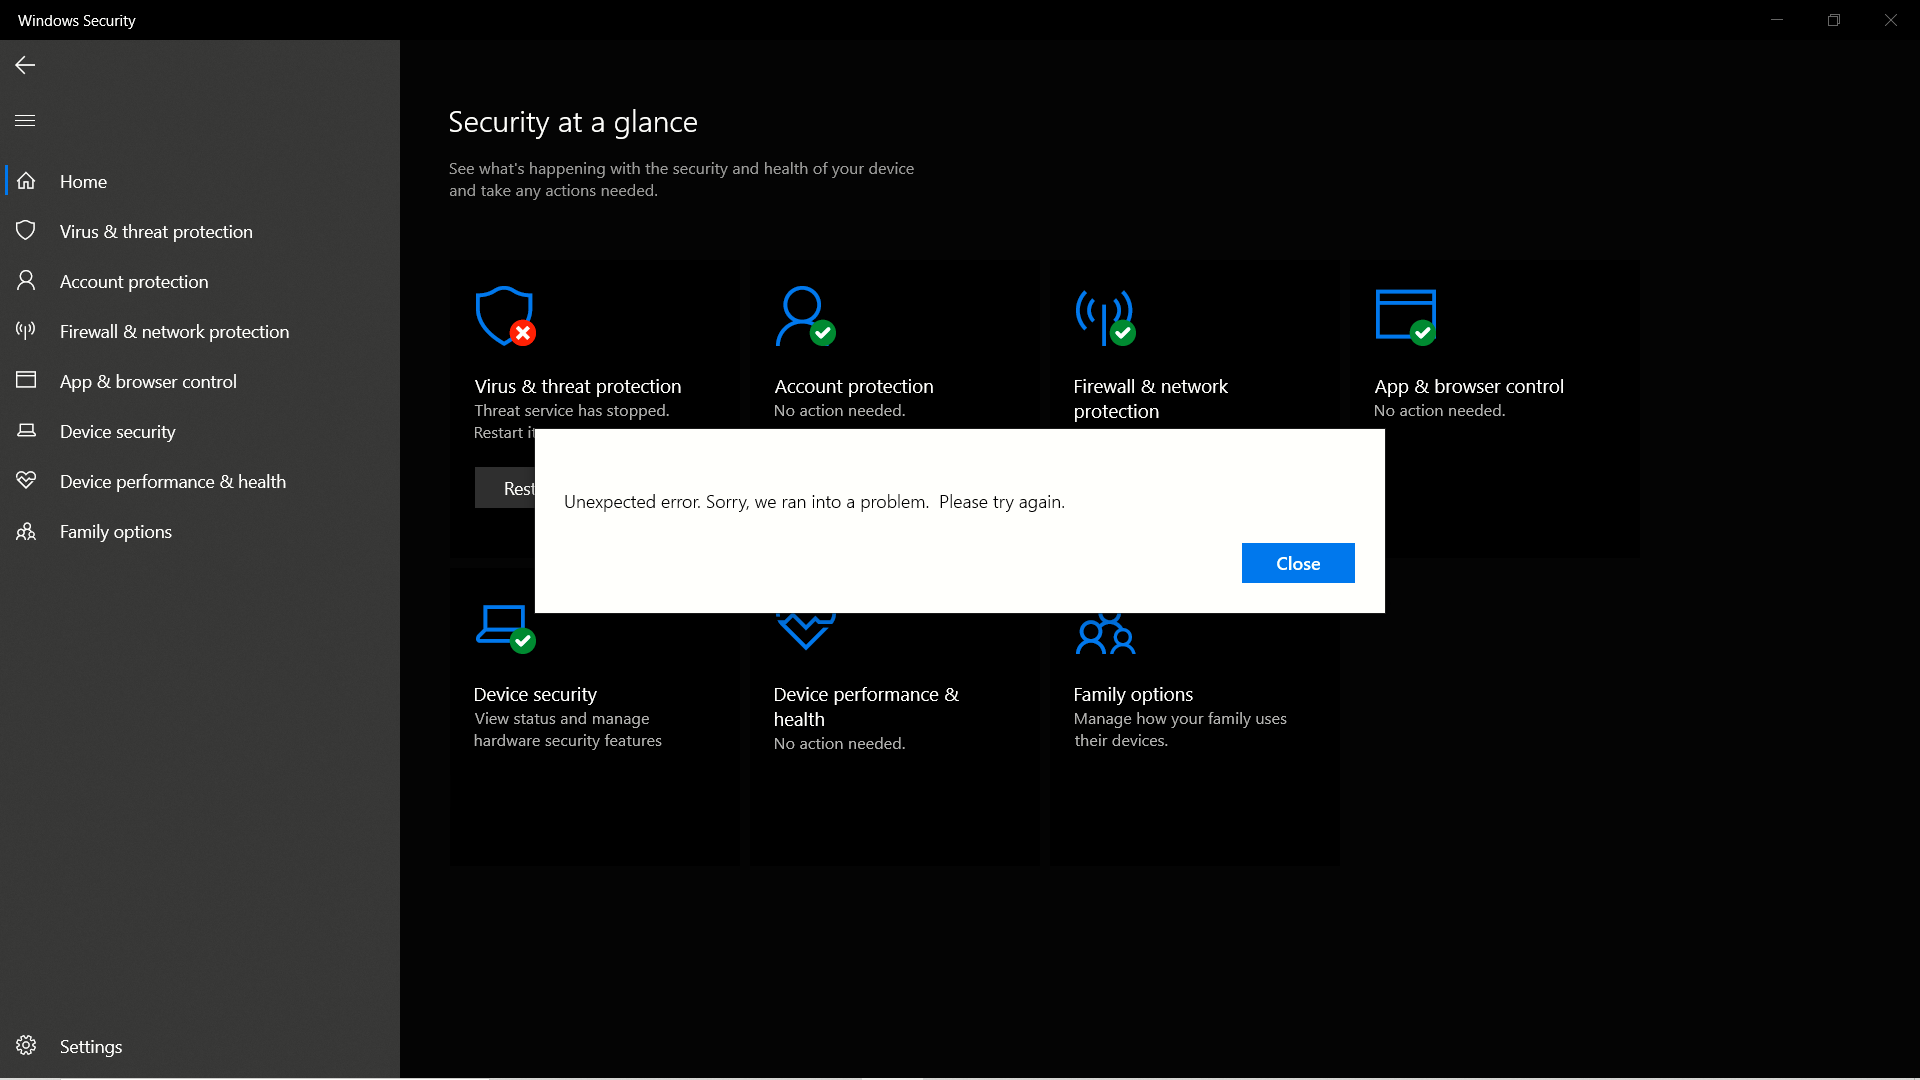Click the 'Security at a glance' heading
Screen dimensions: 1920x1080
(573, 122)
